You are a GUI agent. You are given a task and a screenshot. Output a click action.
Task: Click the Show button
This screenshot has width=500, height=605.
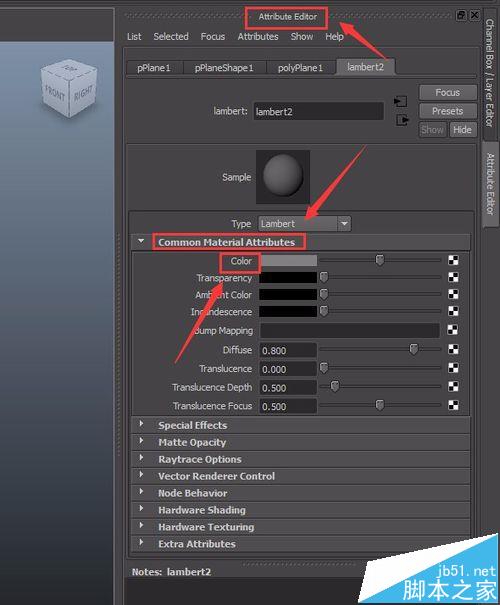pyautogui.click(x=432, y=130)
